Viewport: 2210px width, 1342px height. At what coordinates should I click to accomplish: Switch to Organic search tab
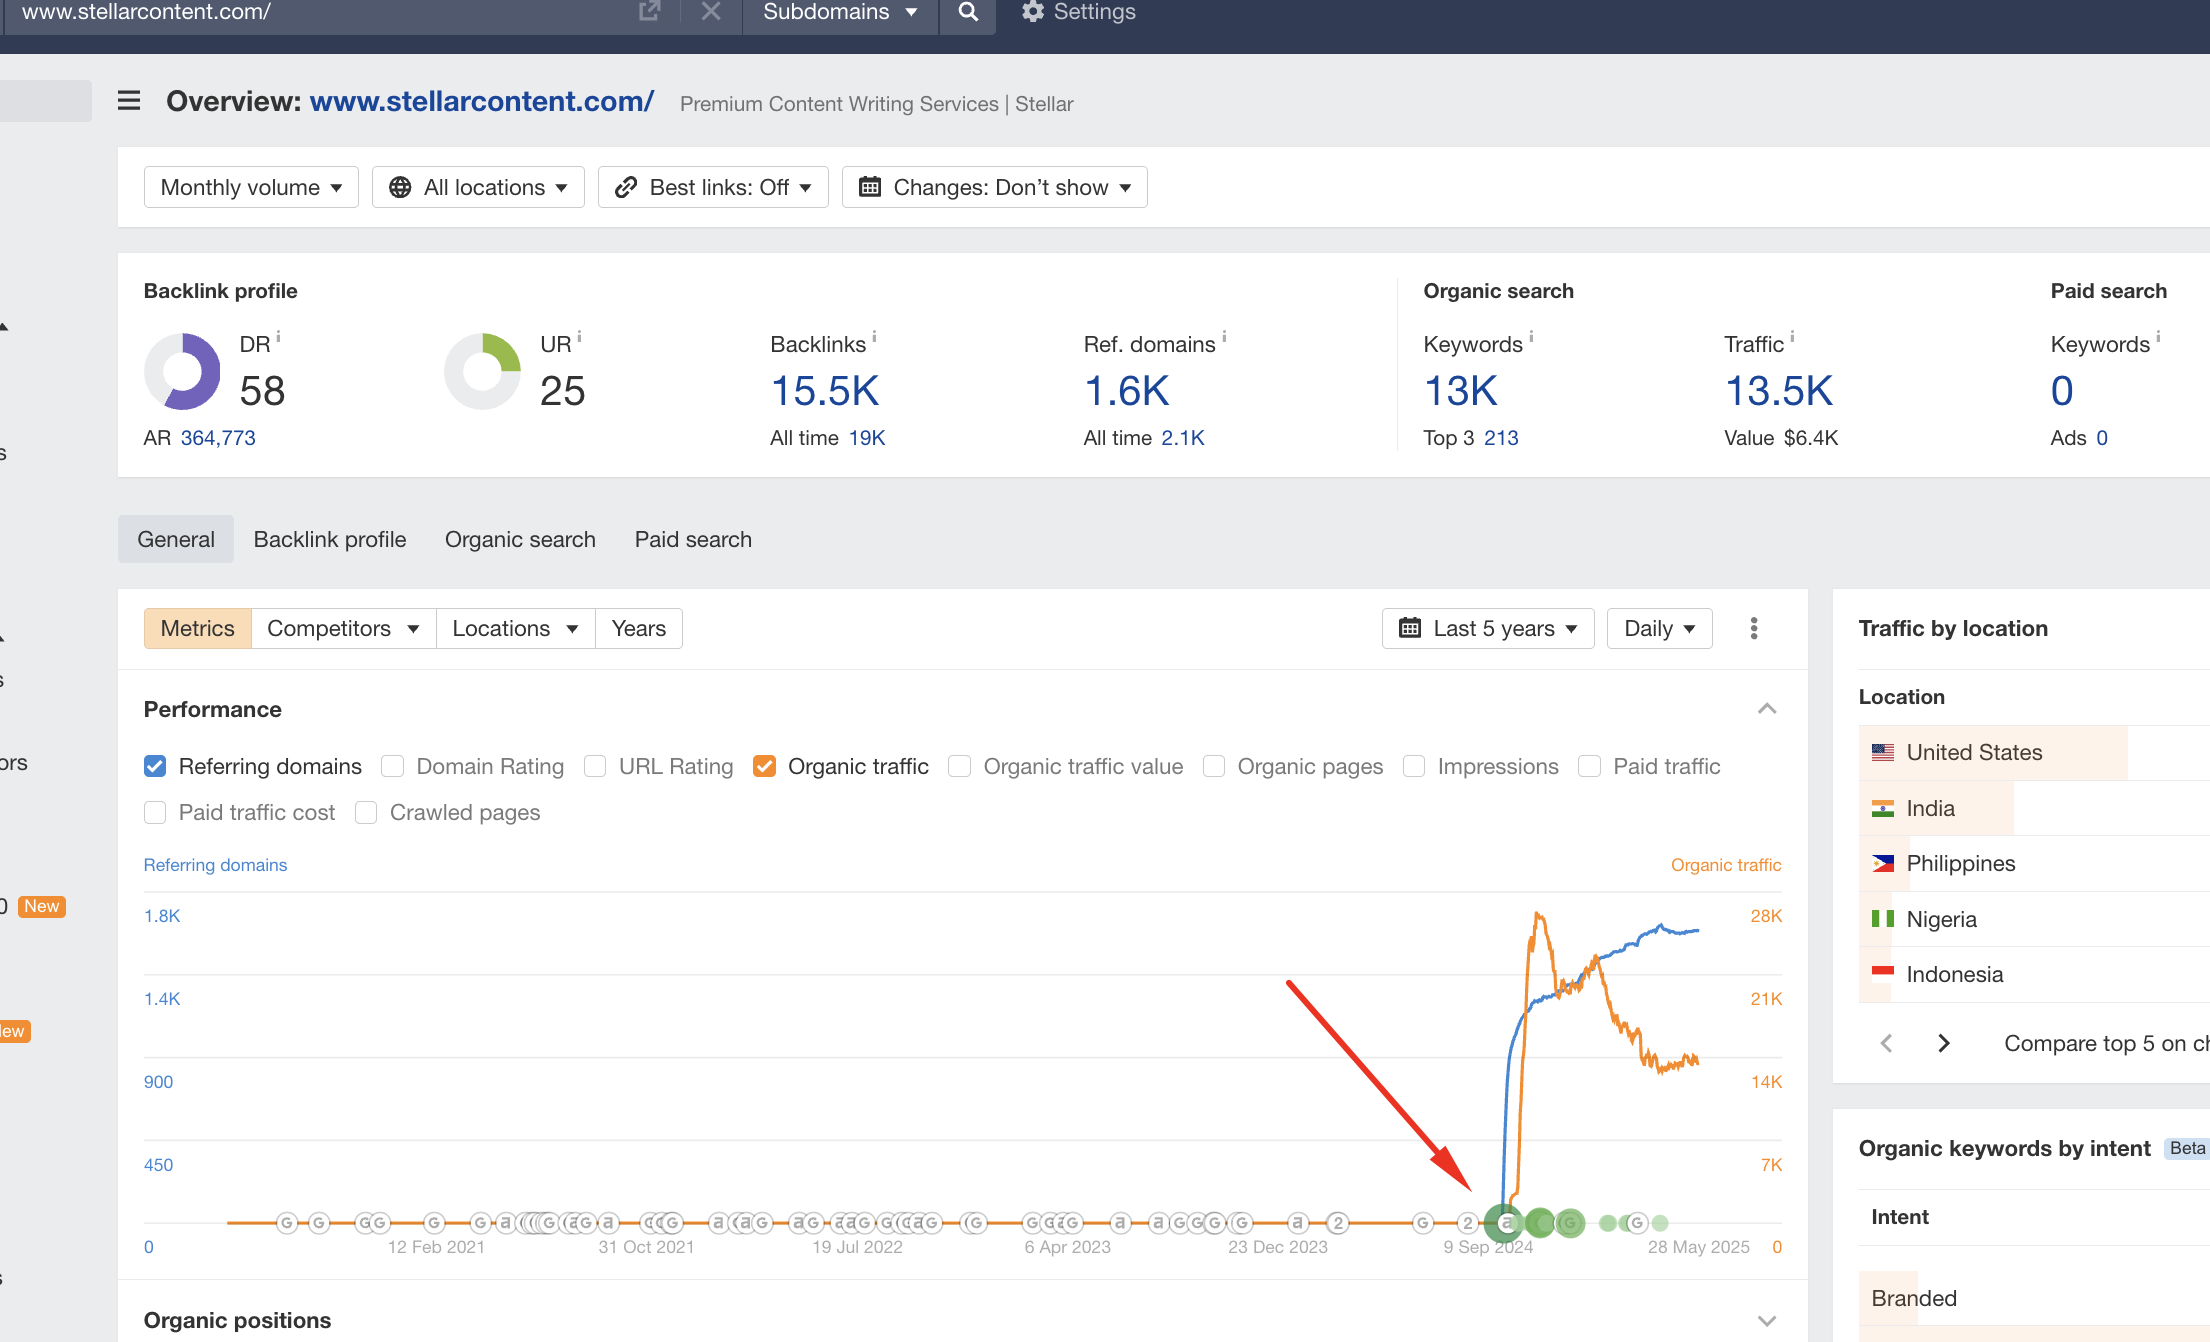click(520, 539)
